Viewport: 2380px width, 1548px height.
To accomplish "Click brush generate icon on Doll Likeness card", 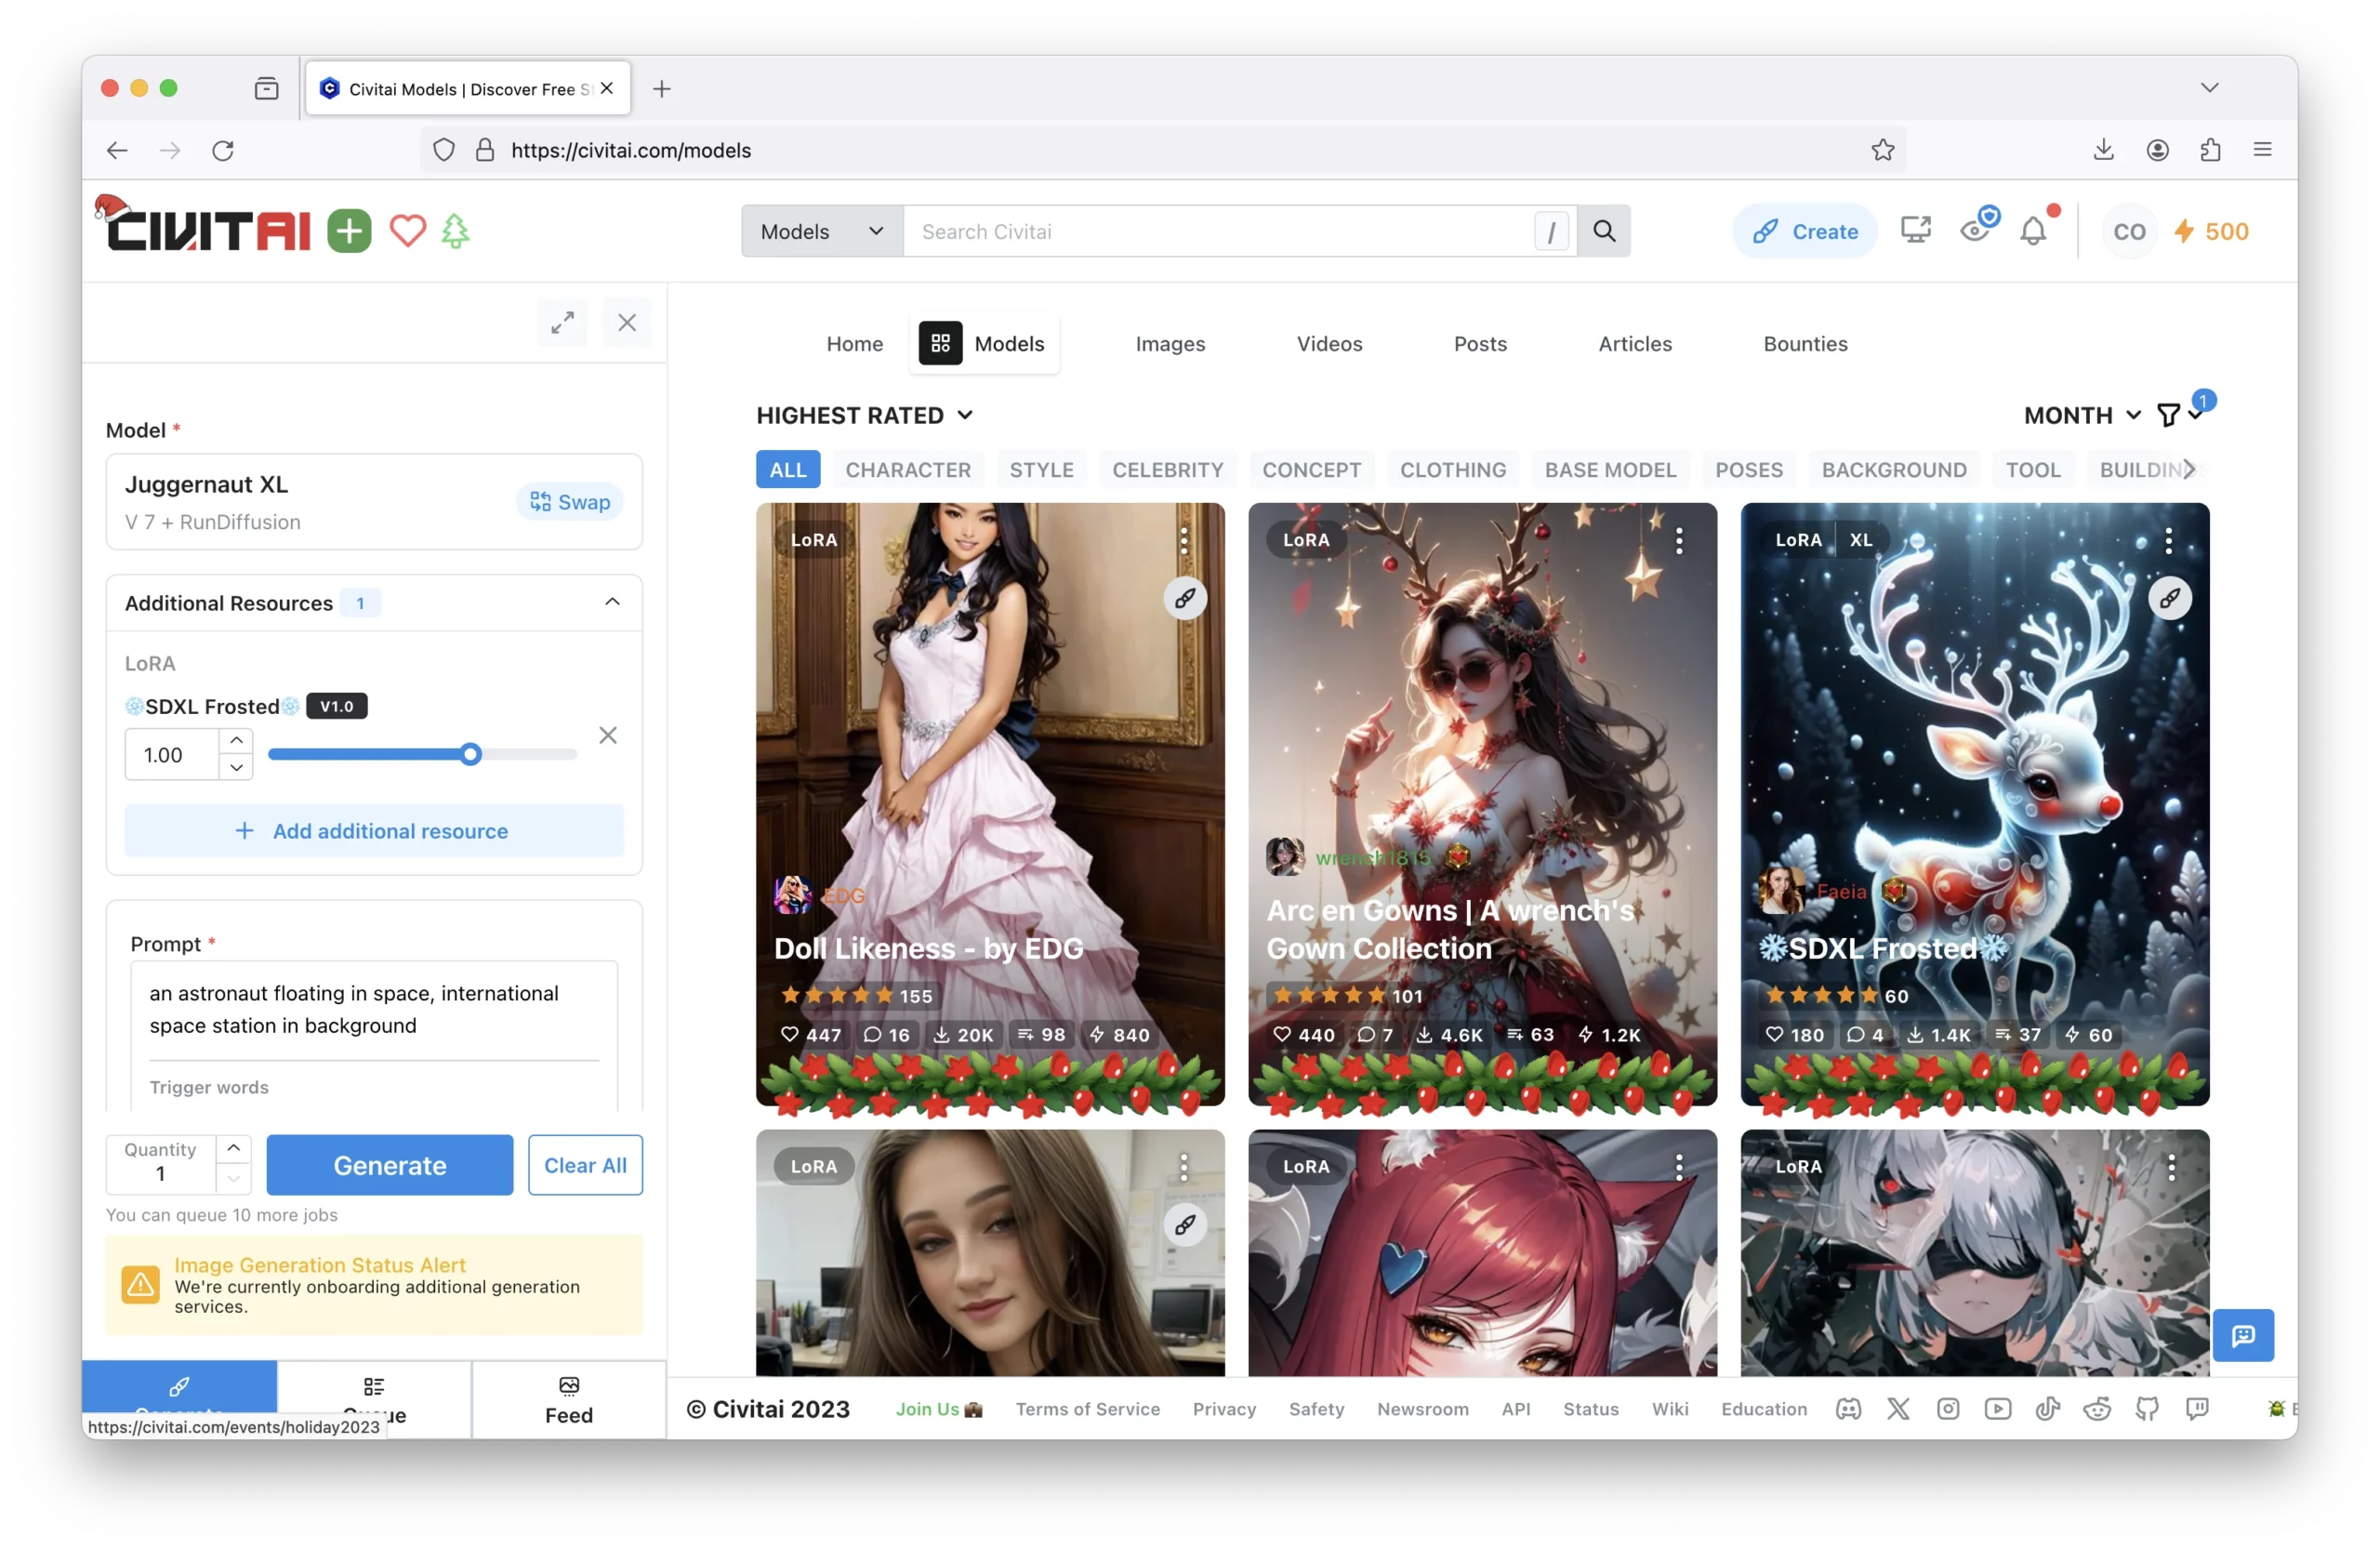I will 1185,598.
